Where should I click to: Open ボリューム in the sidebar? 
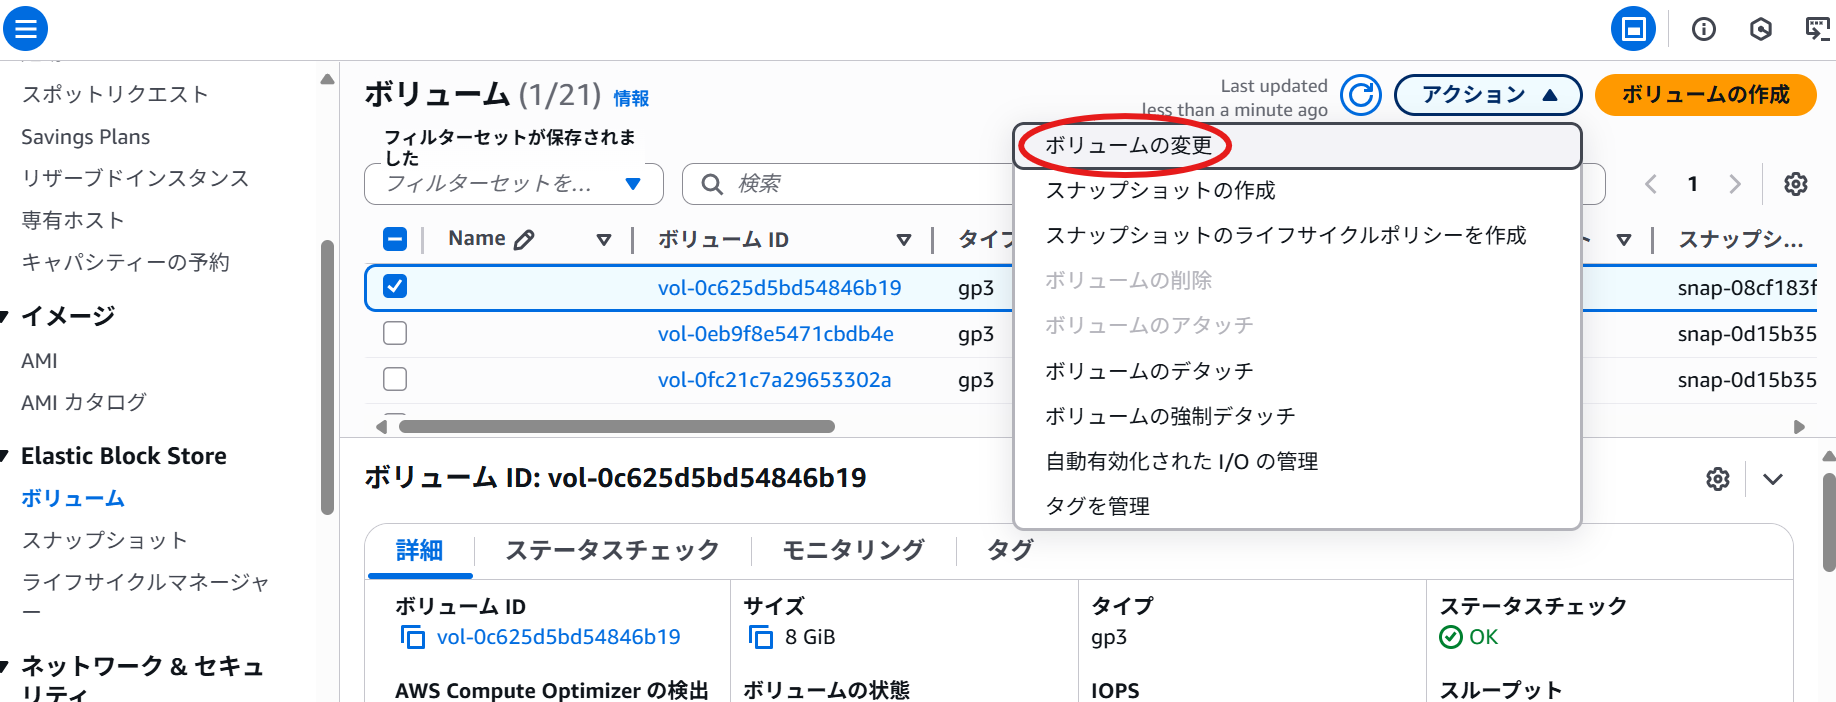coord(73,498)
